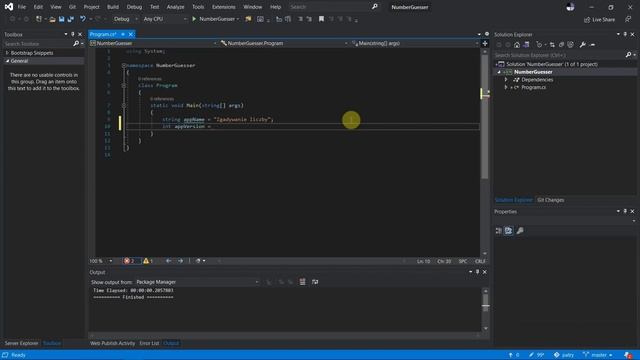Image resolution: width=640 pixels, height=360 pixels.
Task: Toggle Show All Files in Solution Explorer
Action: 571,45
